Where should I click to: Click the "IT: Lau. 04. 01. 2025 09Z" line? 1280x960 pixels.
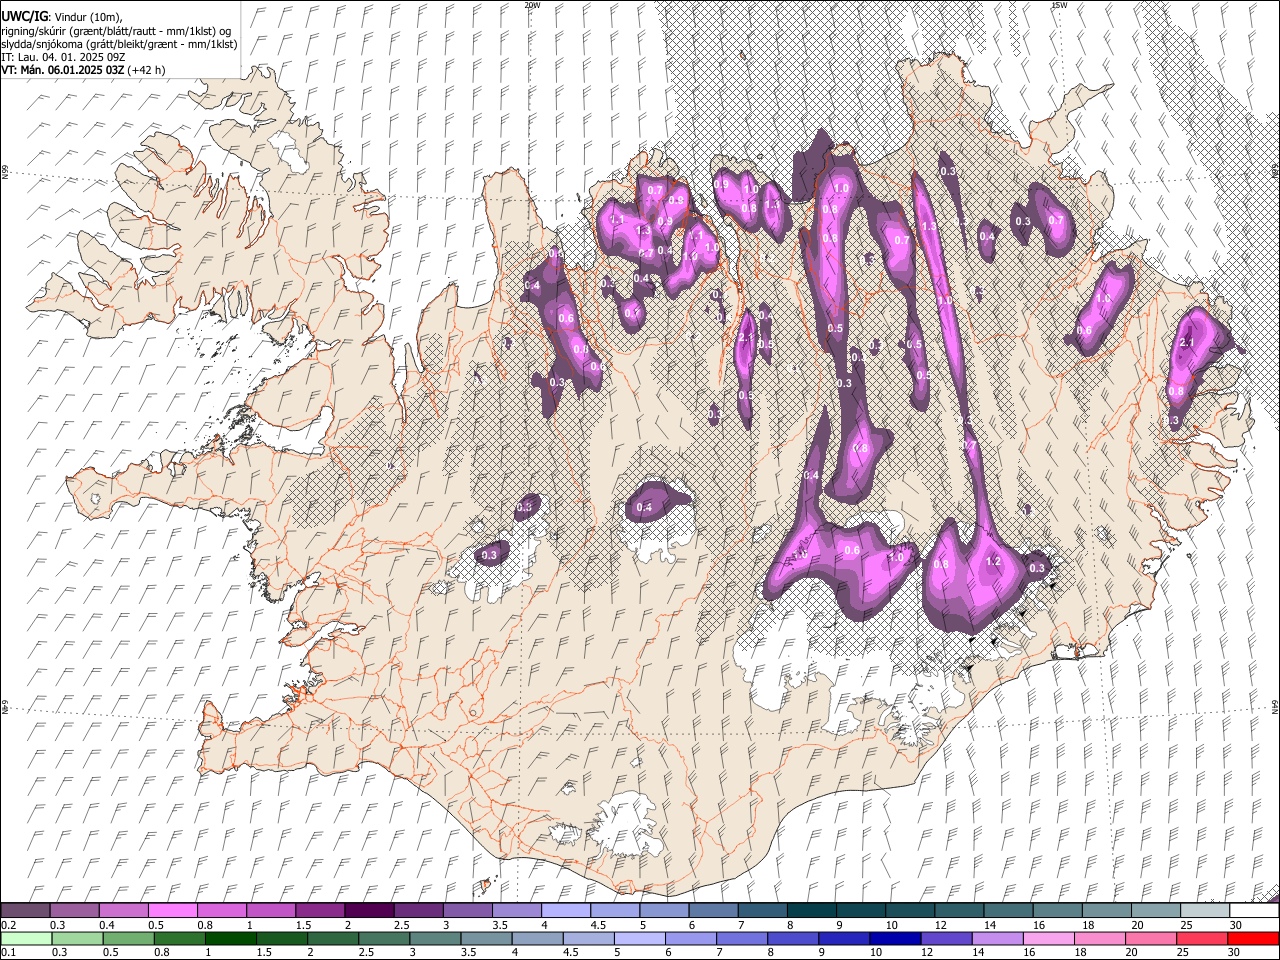62,57
